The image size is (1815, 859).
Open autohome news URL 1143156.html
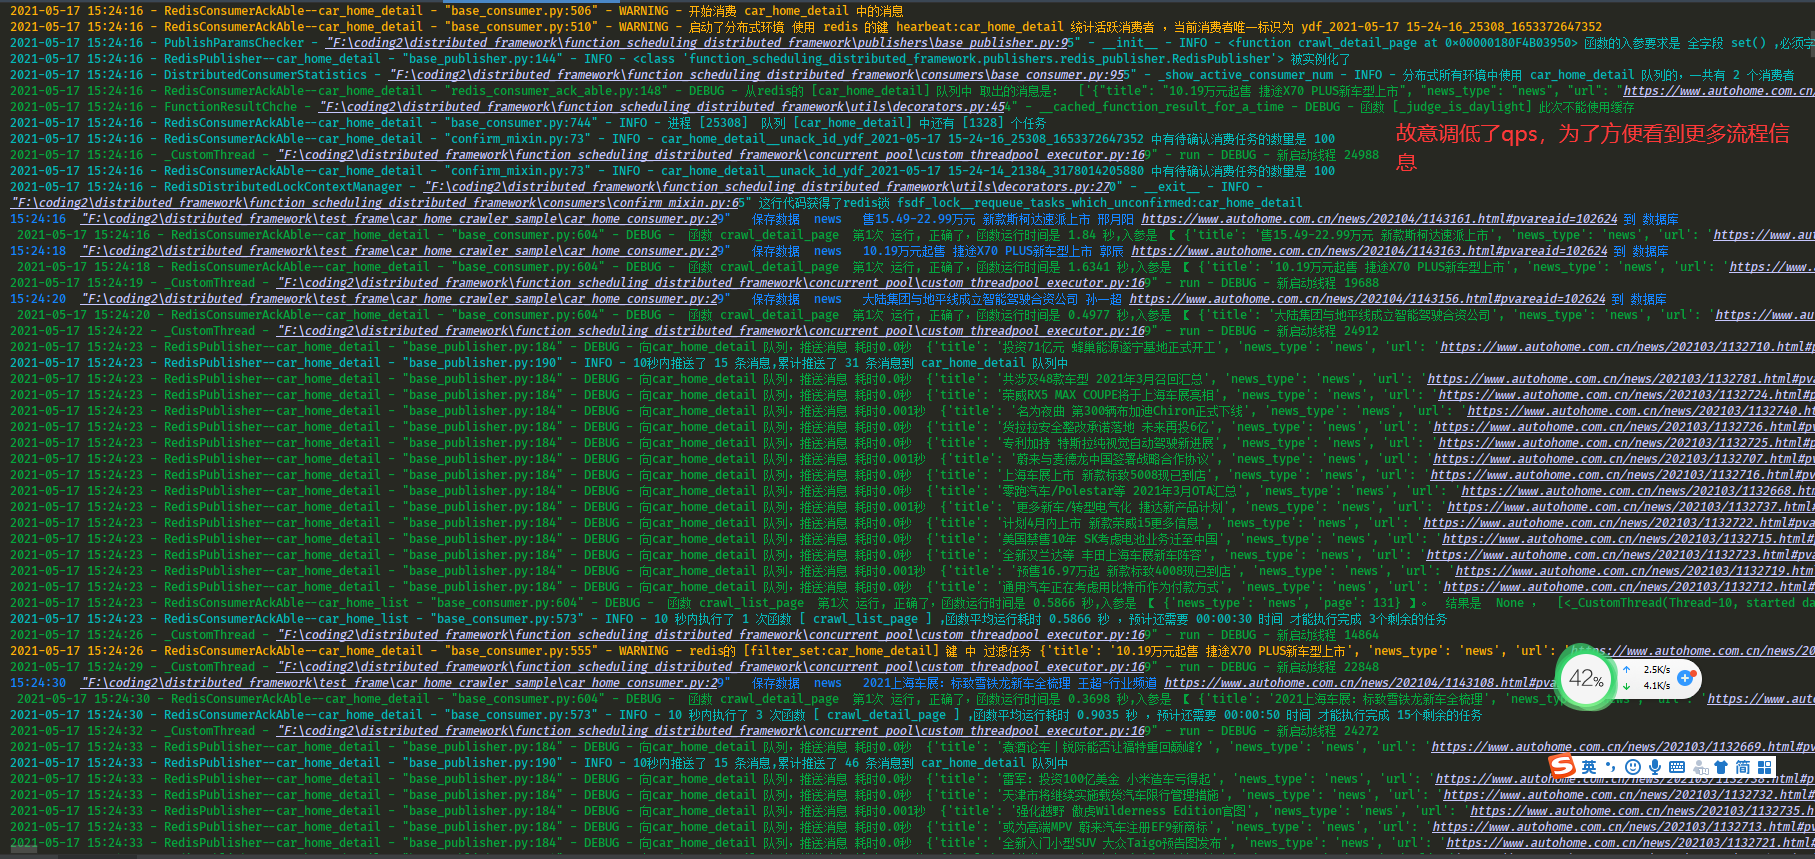1367,299
